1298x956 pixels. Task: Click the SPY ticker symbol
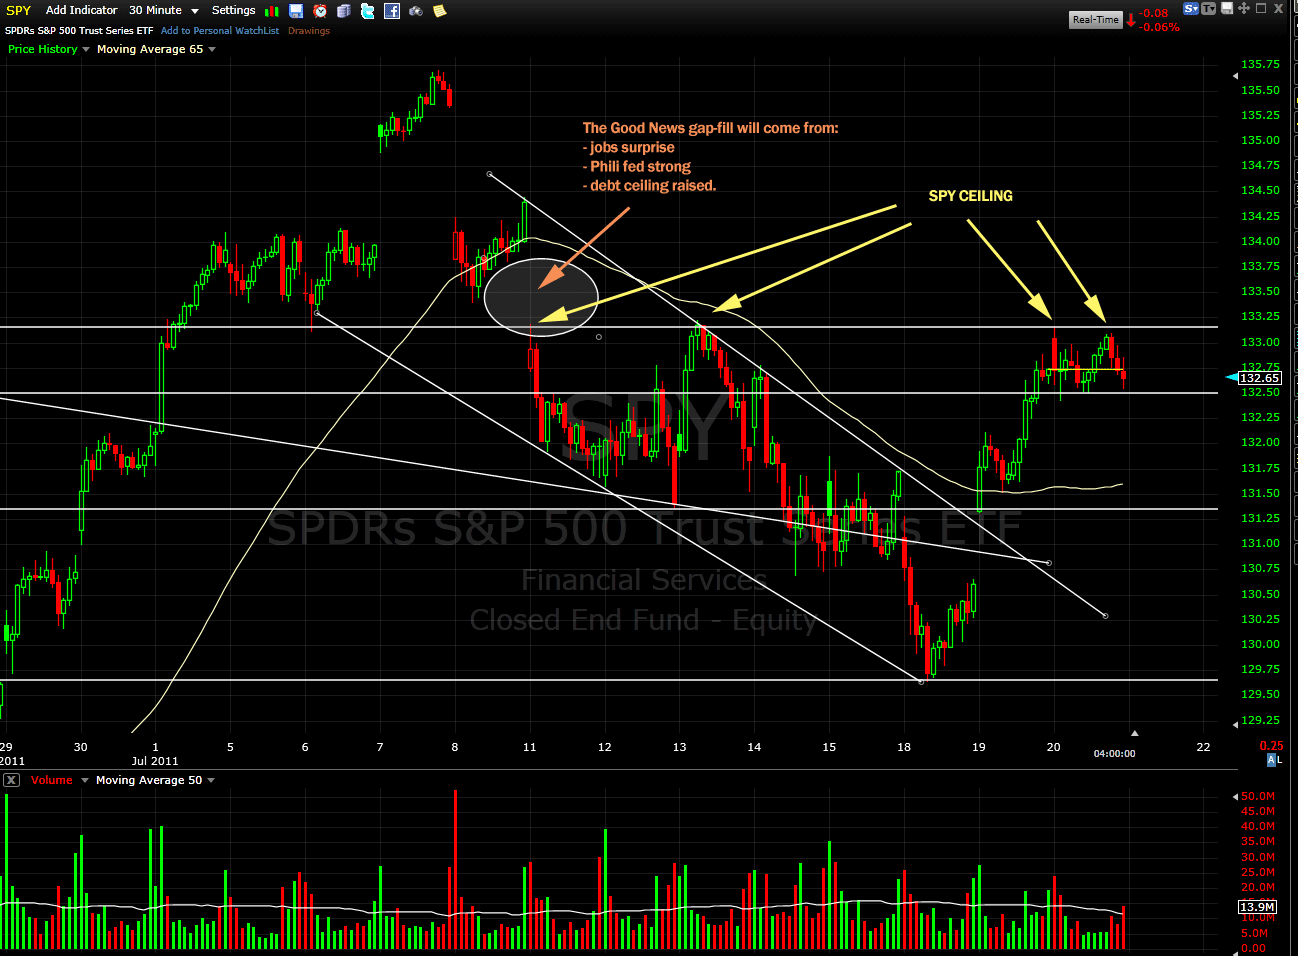[19, 10]
